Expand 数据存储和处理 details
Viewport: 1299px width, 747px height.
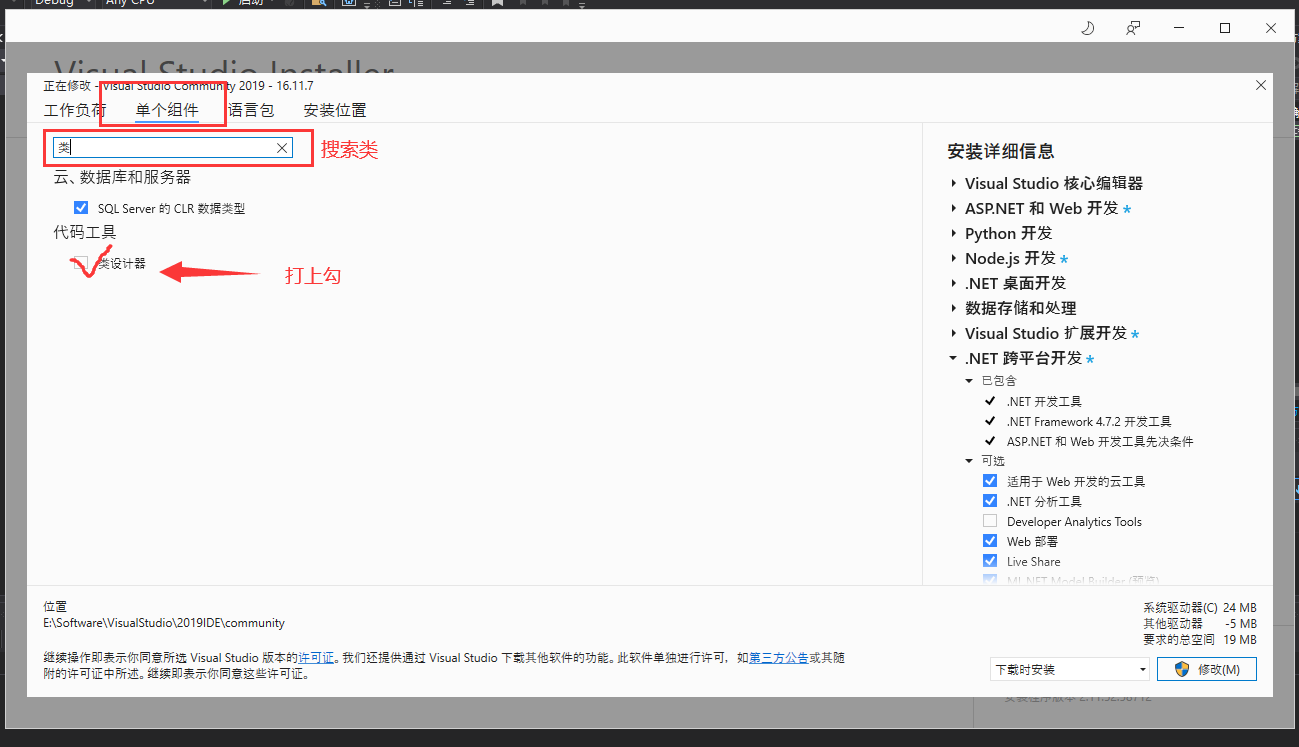(953, 309)
